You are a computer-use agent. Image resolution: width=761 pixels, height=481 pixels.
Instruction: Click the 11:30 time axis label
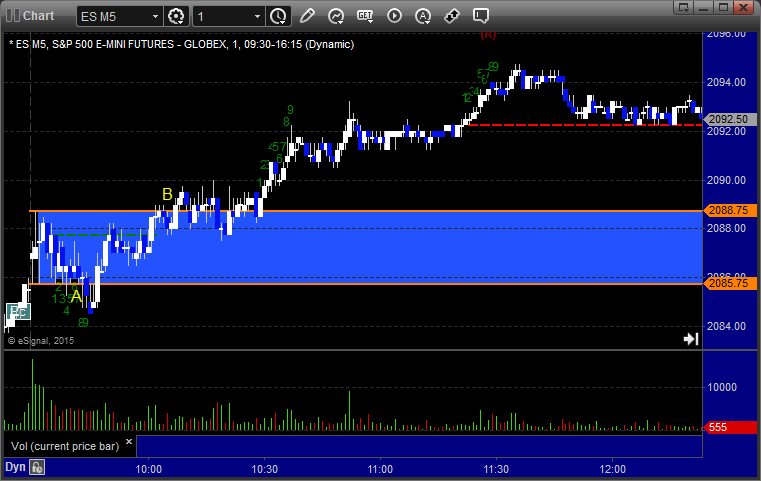point(496,469)
